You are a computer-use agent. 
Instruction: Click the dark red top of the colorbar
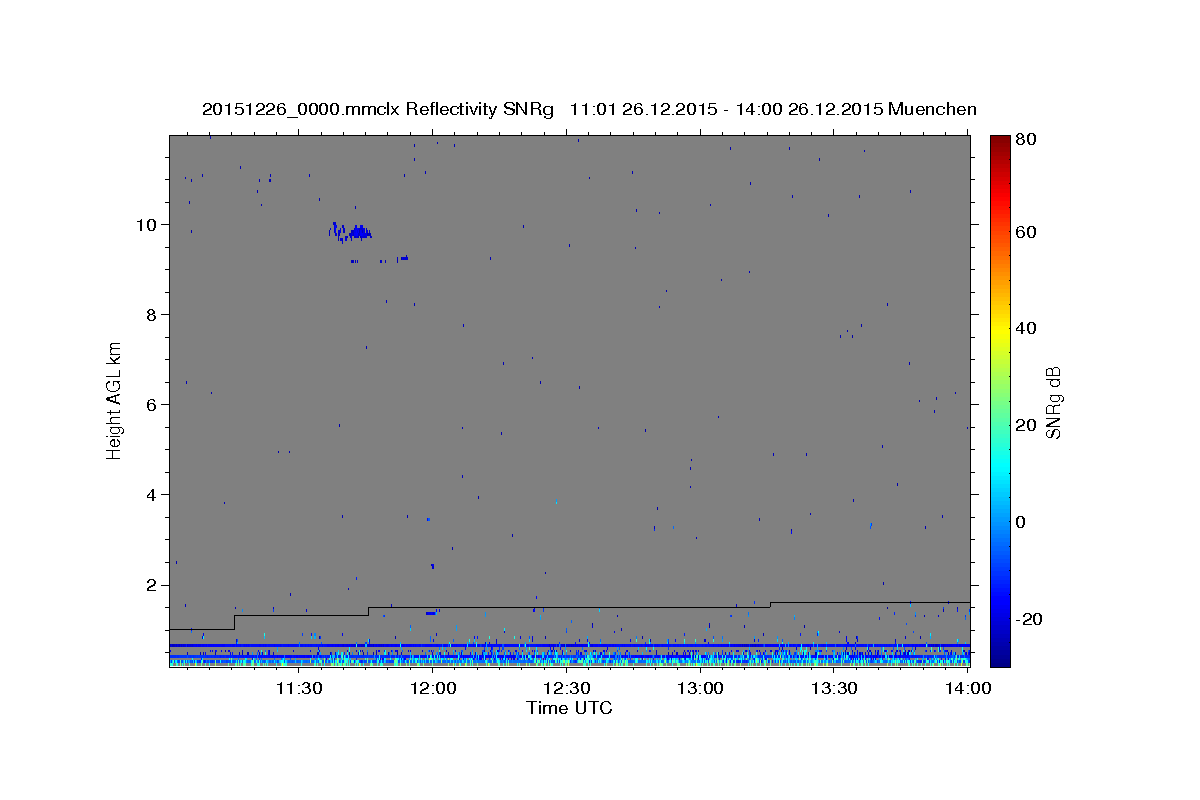pyautogui.click(x=1000, y=142)
